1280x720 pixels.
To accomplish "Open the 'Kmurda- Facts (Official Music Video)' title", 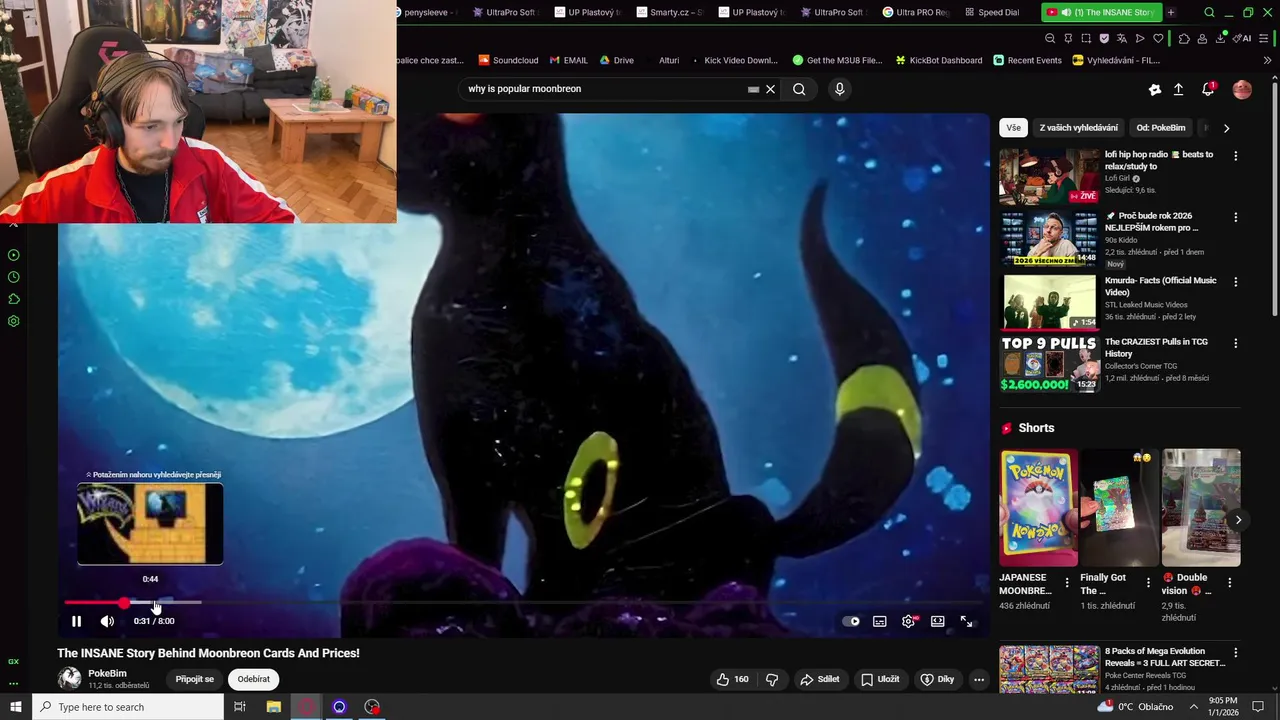I will 1160,286.
